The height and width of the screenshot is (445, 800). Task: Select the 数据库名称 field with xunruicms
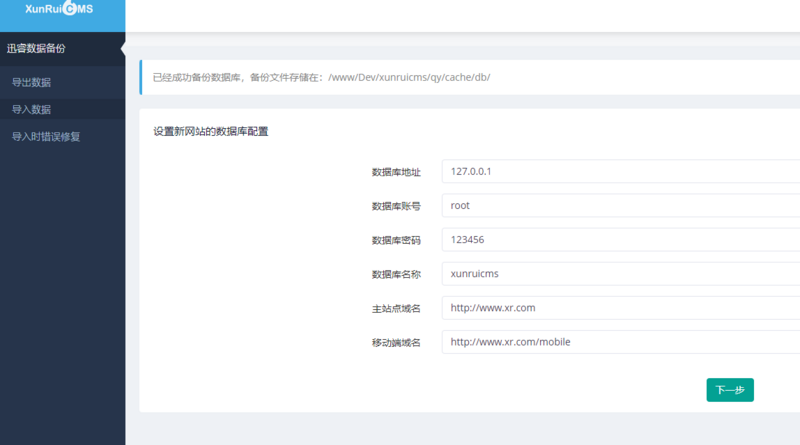pyautogui.click(x=620, y=274)
